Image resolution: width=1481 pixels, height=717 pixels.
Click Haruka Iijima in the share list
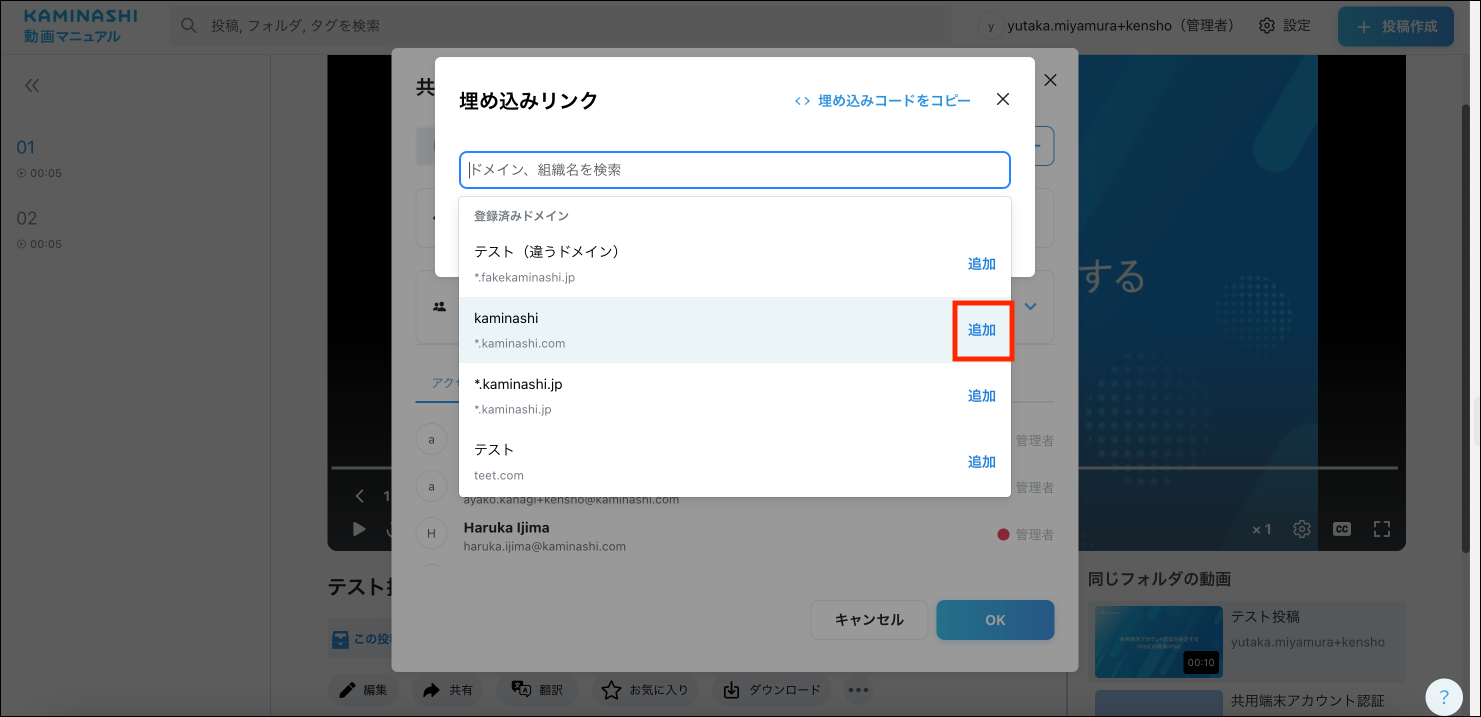coord(506,527)
